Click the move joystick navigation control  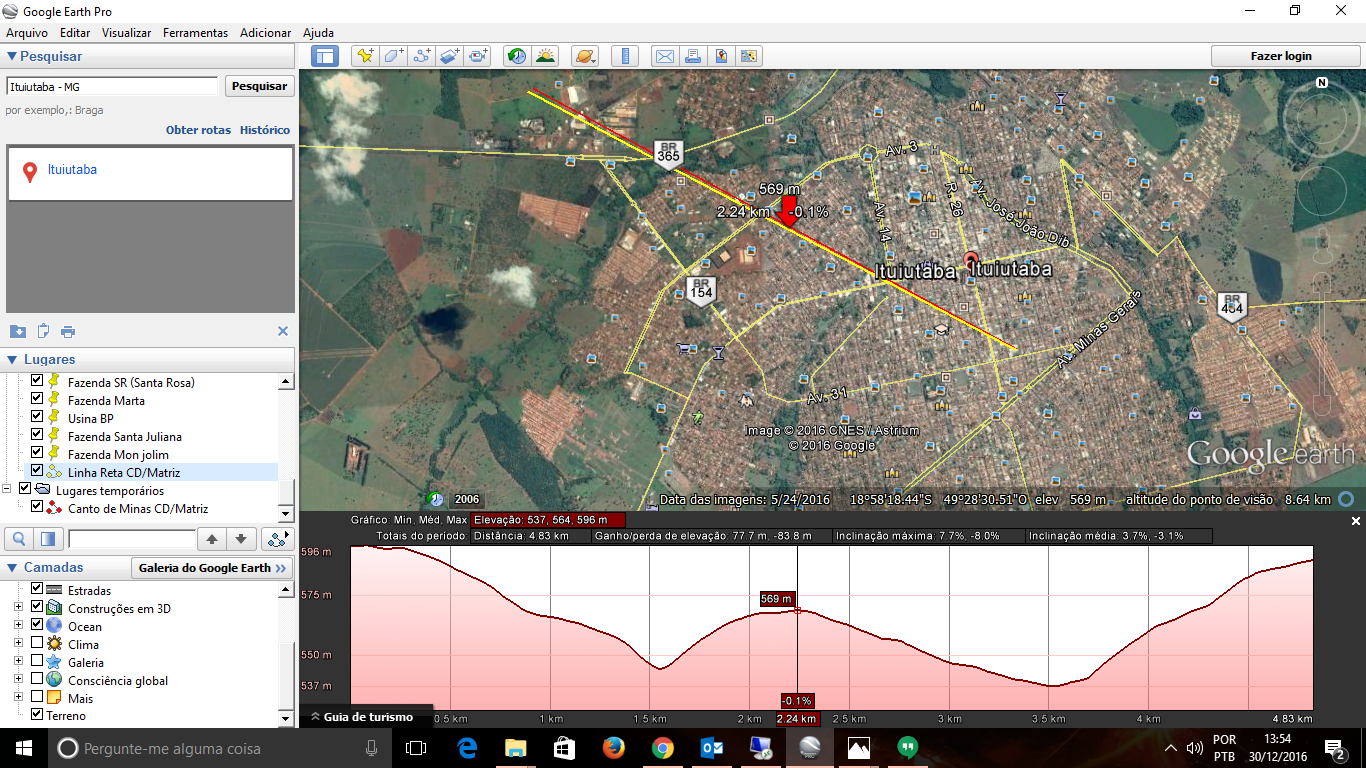click(x=1322, y=190)
